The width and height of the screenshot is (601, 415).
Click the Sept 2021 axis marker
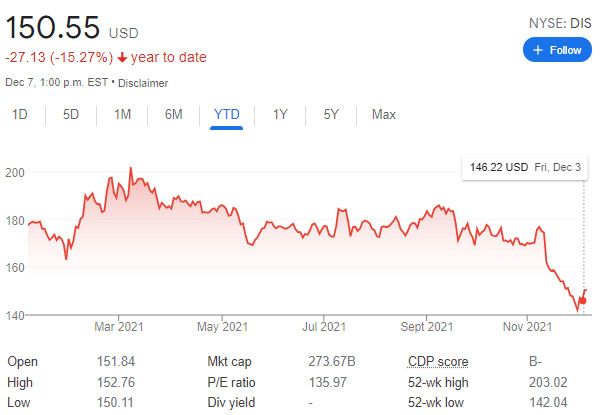coord(427,326)
